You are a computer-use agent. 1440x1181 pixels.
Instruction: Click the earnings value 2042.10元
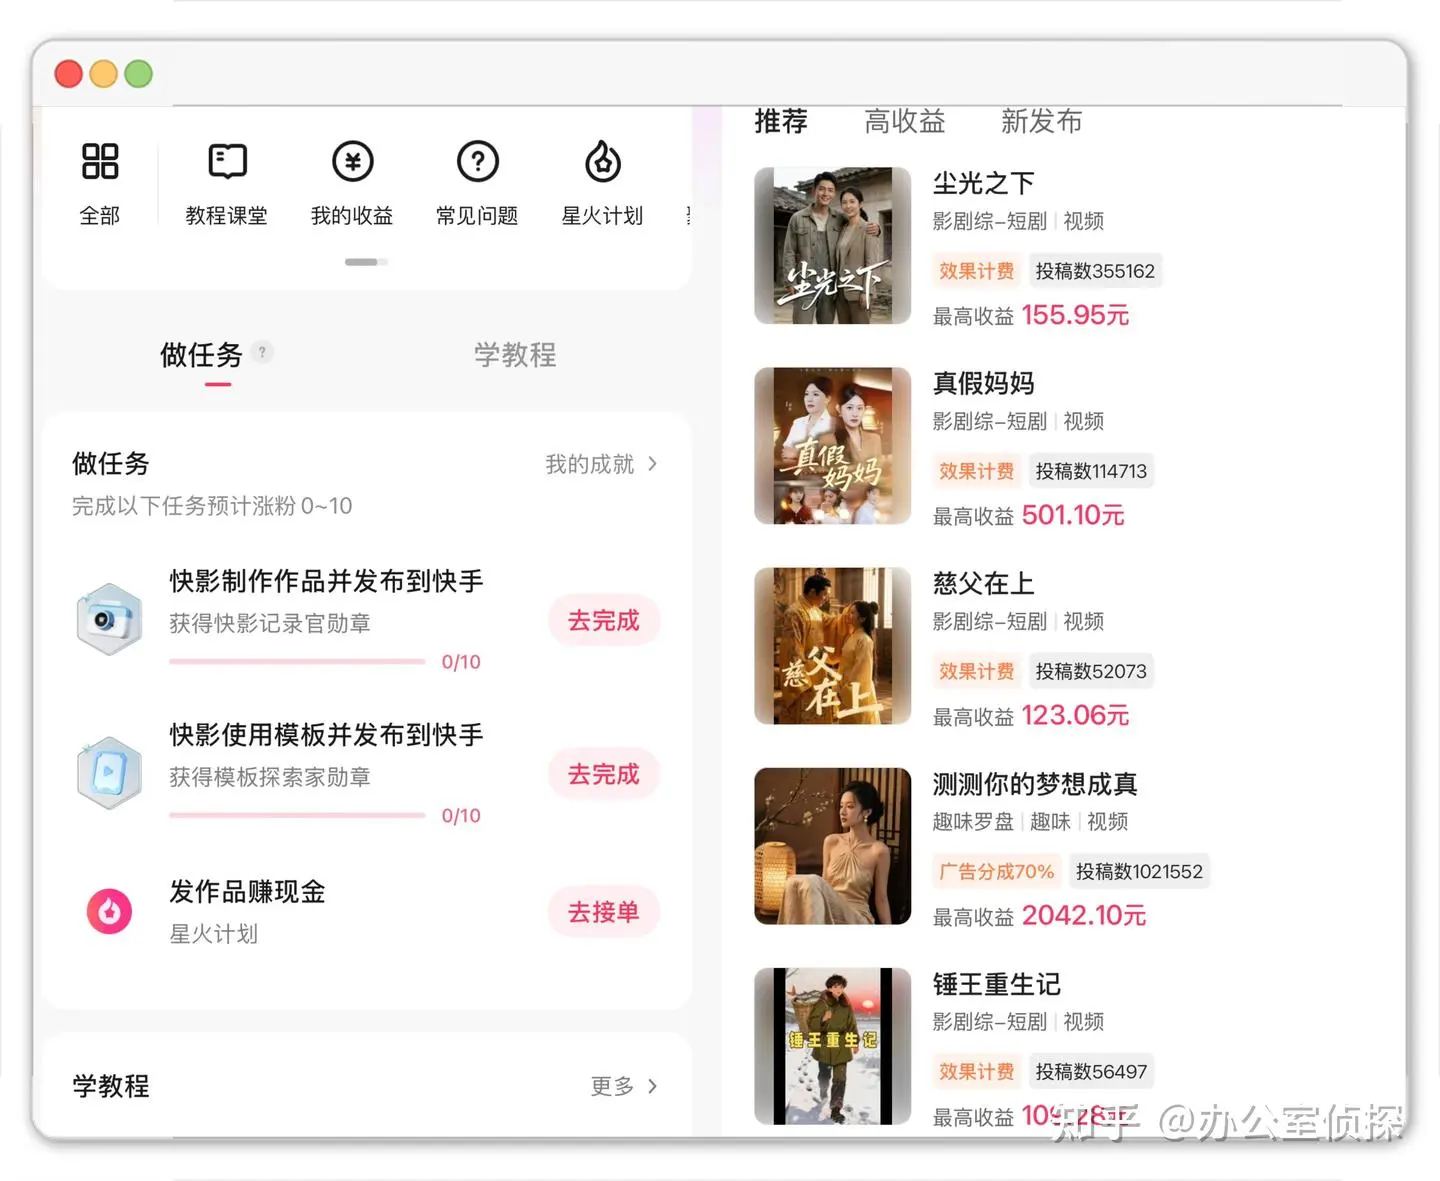tap(1084, 915)
